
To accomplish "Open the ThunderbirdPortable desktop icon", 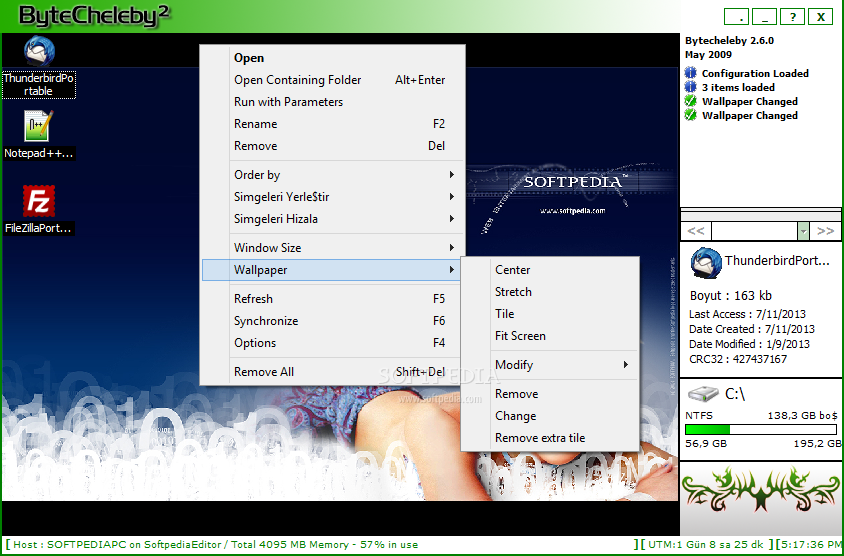I will [x=39, y=52].
